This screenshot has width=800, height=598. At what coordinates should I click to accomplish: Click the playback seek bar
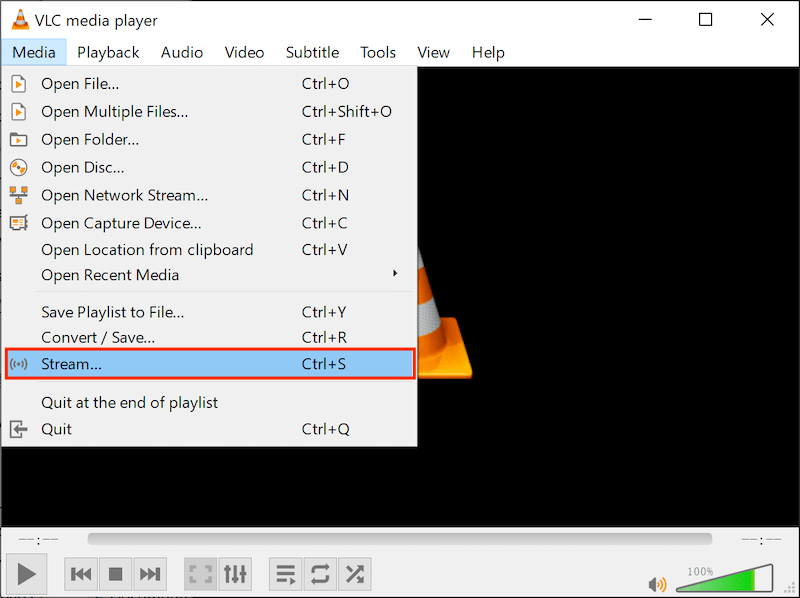coord(400,539)
